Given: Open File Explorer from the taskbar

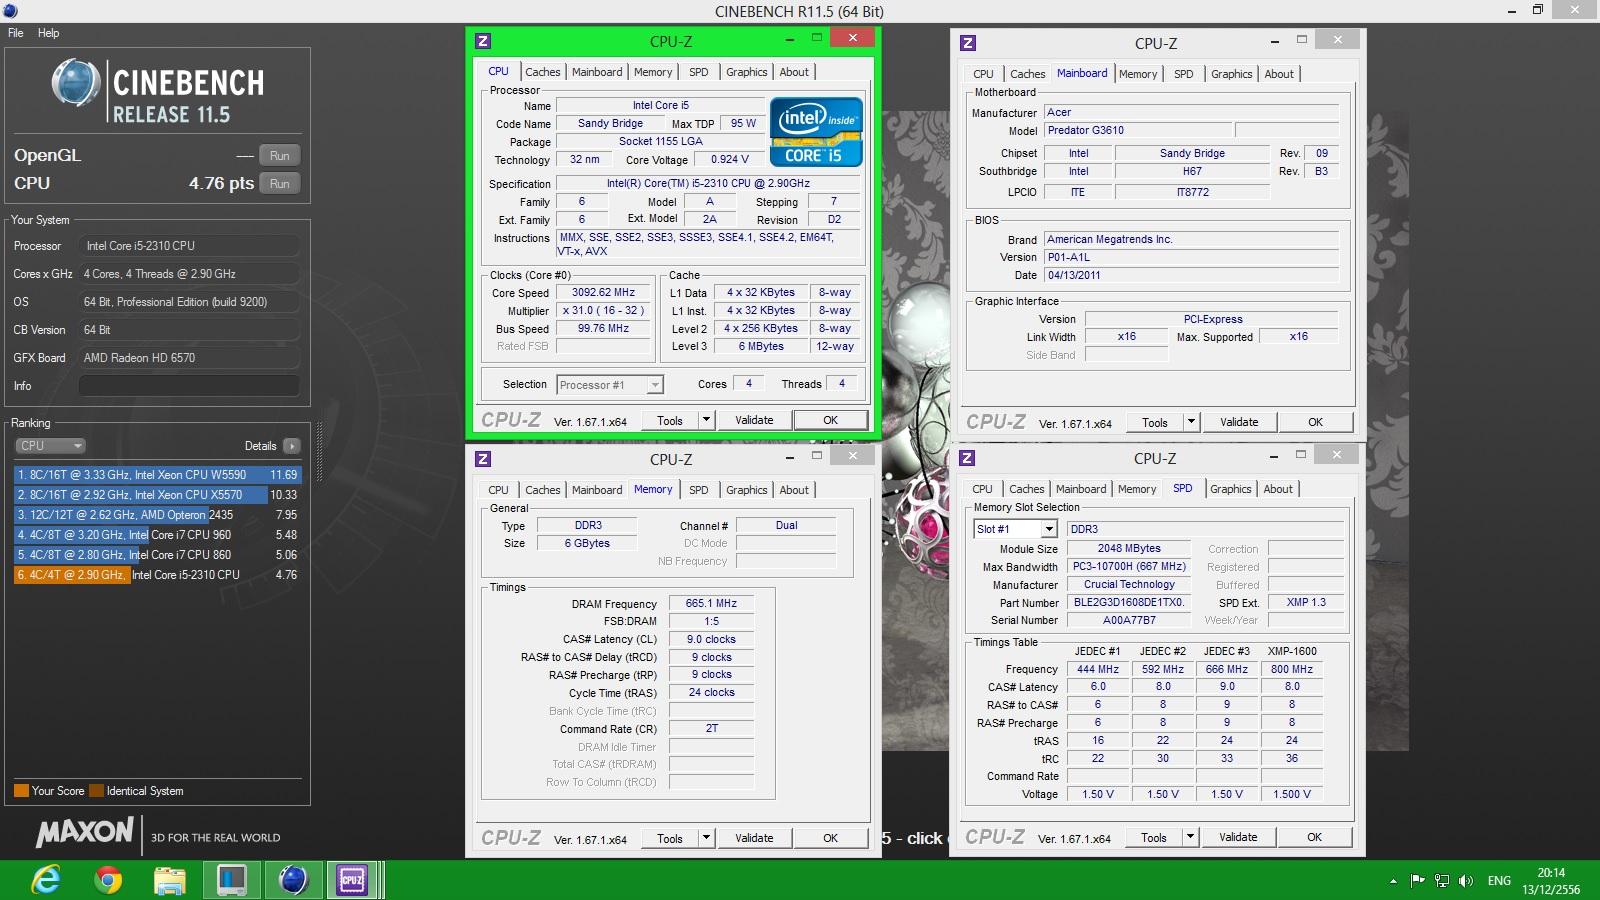Looking at the screenshot, I should coord(170,880).
